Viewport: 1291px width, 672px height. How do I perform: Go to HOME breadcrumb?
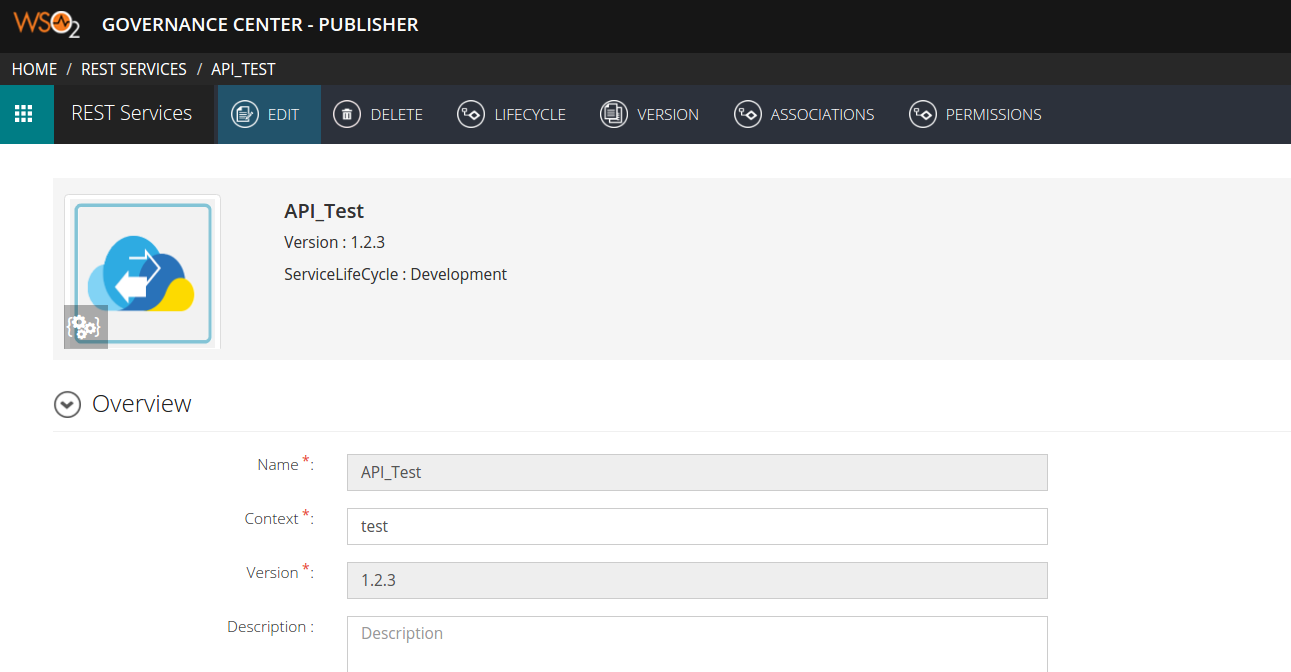coord(34,69)
